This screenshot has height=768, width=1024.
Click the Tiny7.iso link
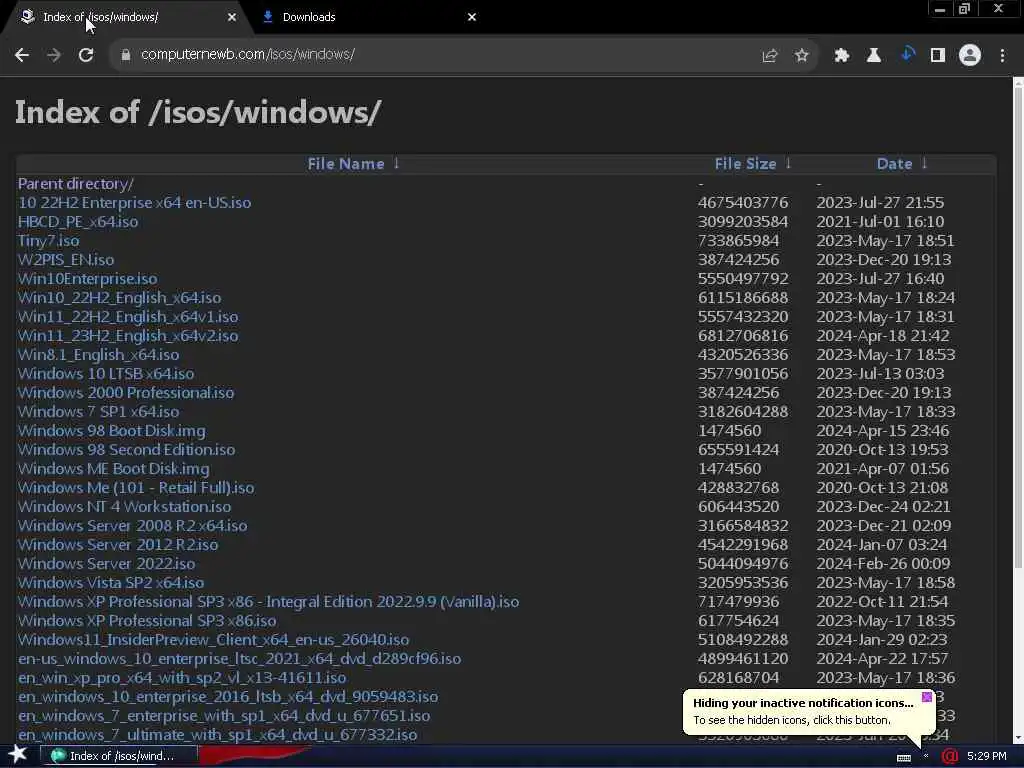click(x=48, y=240)
